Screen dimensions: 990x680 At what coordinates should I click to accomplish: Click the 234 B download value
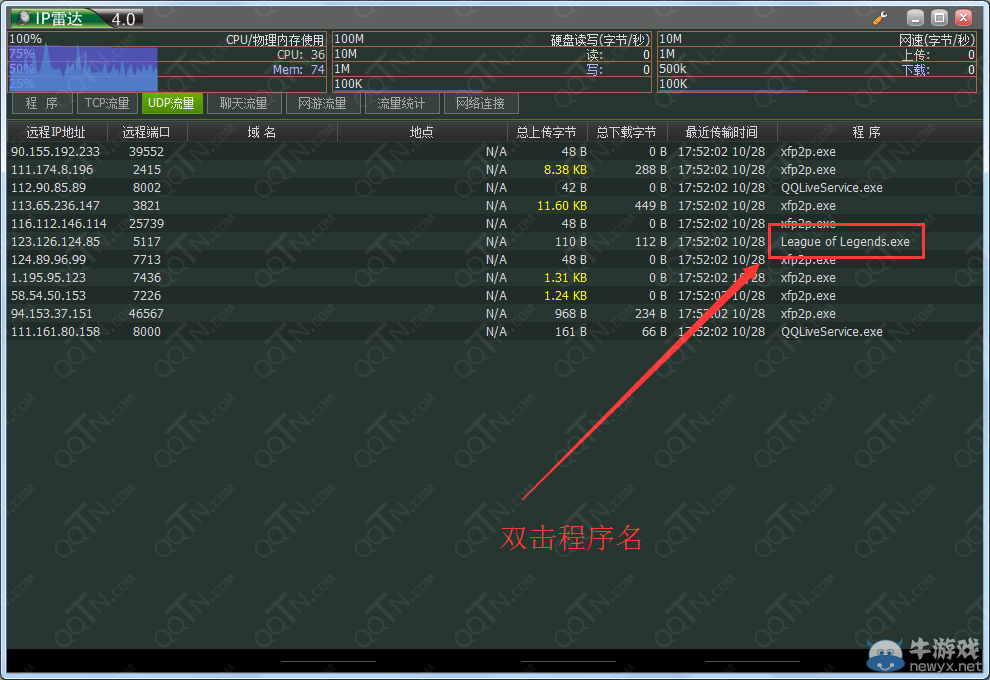pyautogui.click(x=650, y=314)
